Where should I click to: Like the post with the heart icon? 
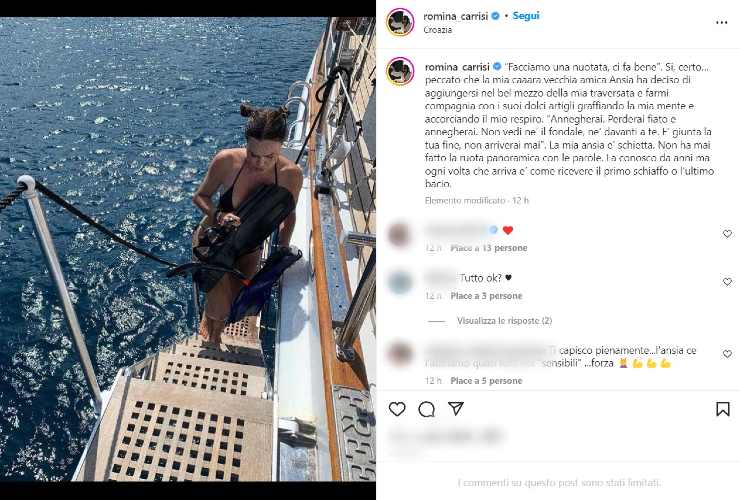coord(397,409)
